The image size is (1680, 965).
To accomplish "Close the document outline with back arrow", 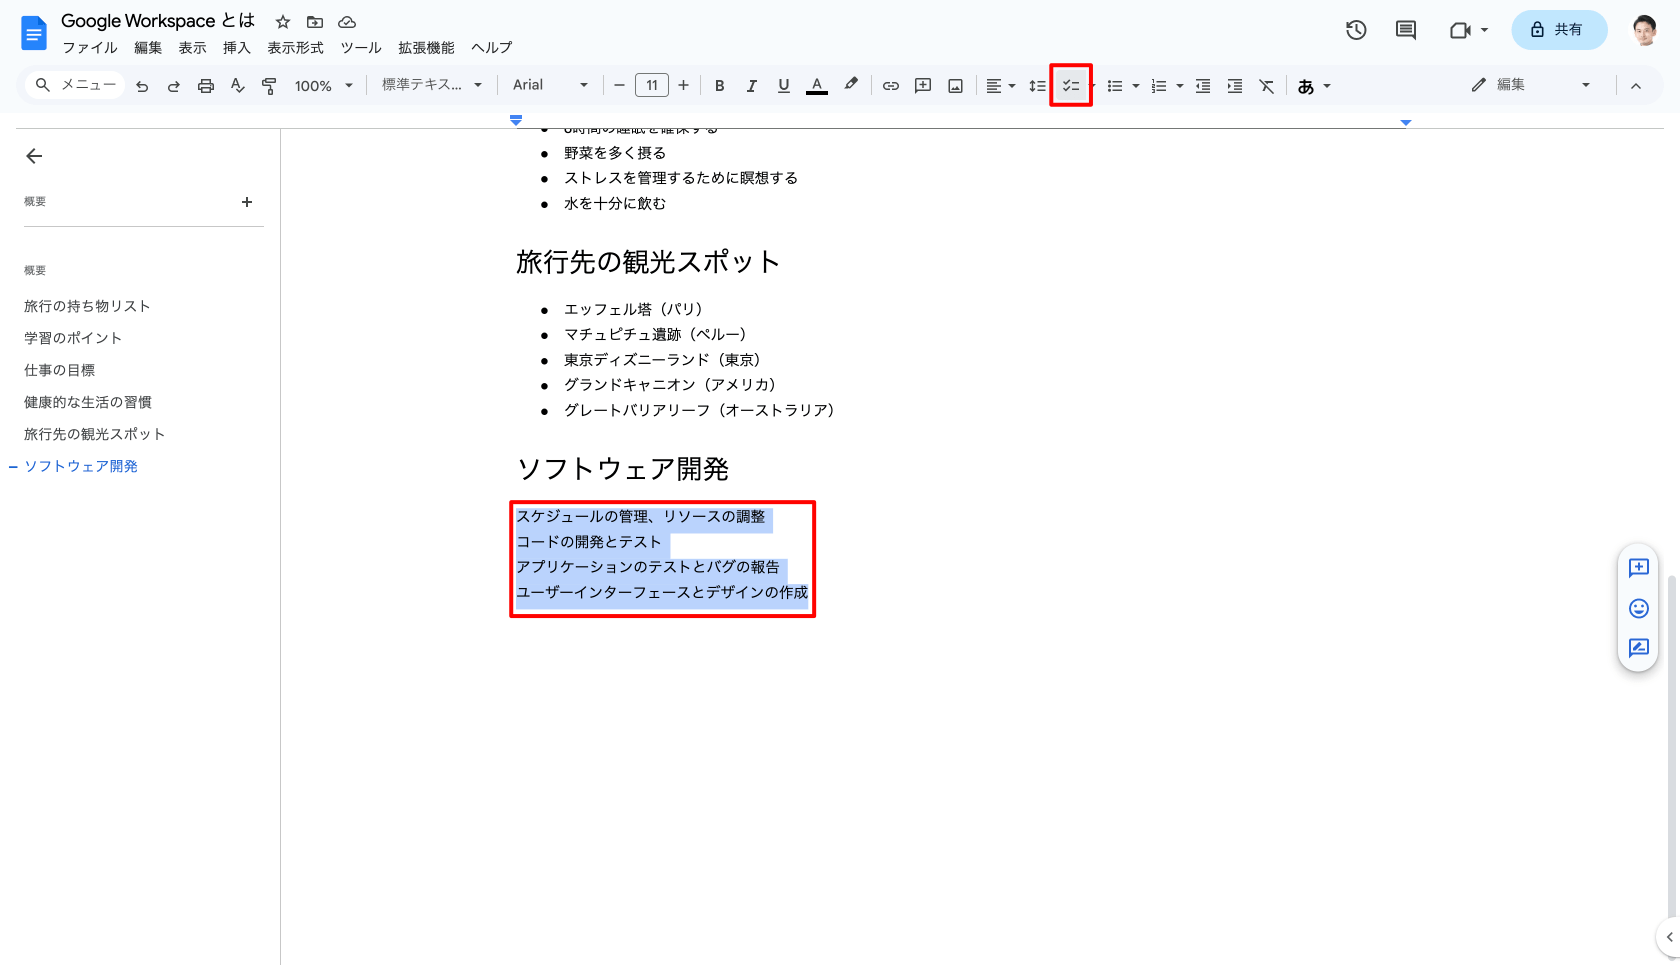I will [34, 156].
